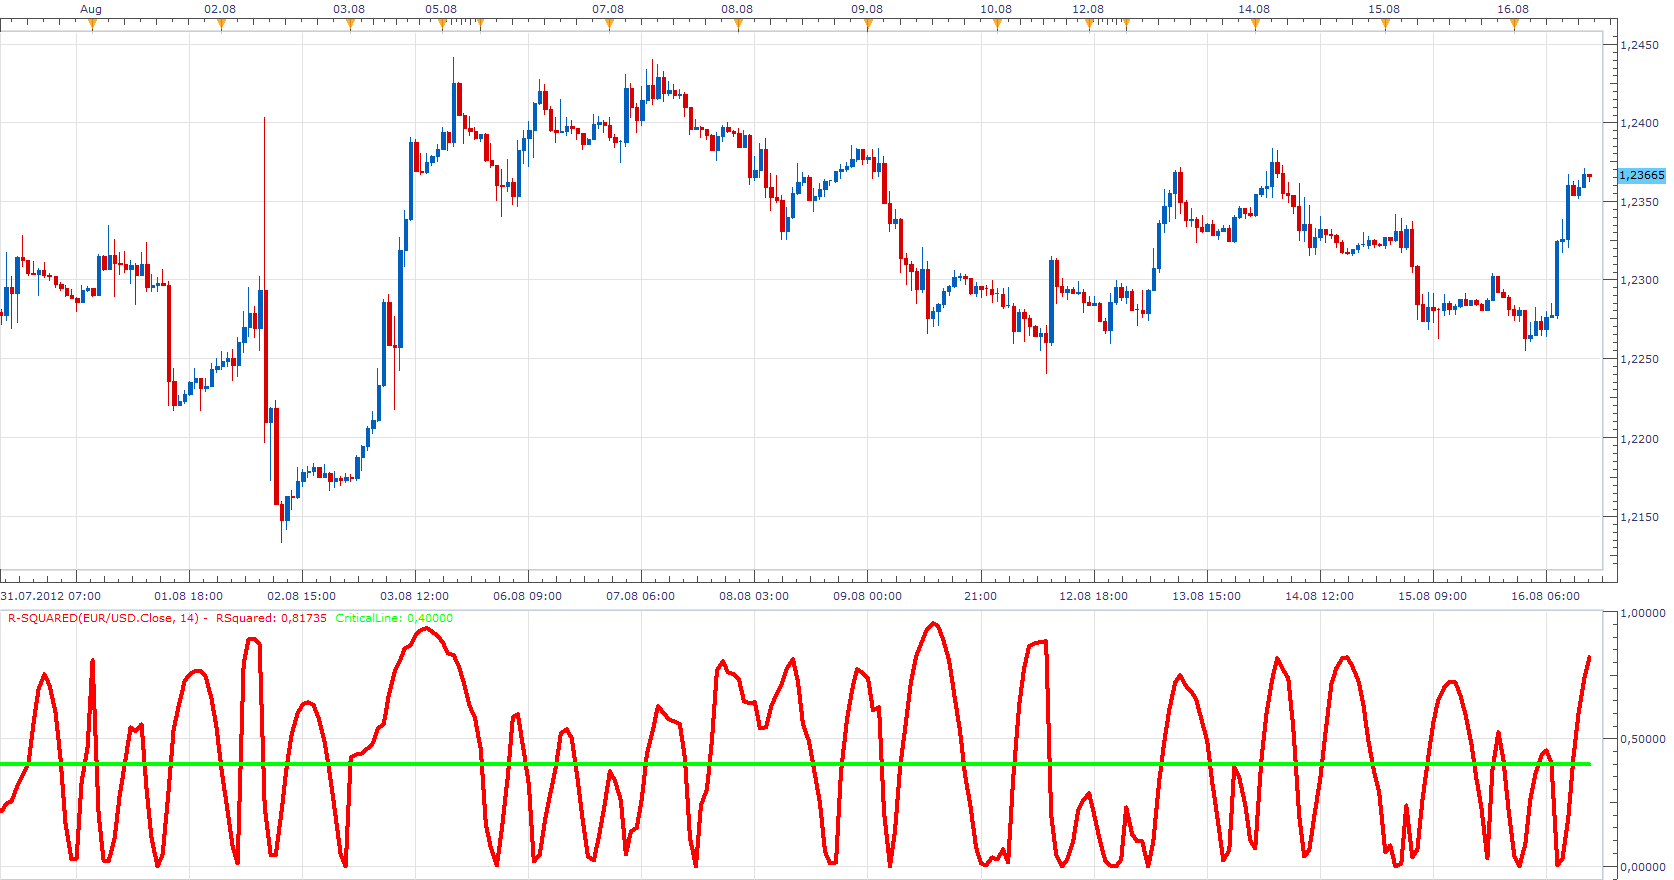The height and width of the screenshot is (880, 1674).
Task: Select the orange marker below 12.08
Action: pyautogui.click(x=1089, y=25)
